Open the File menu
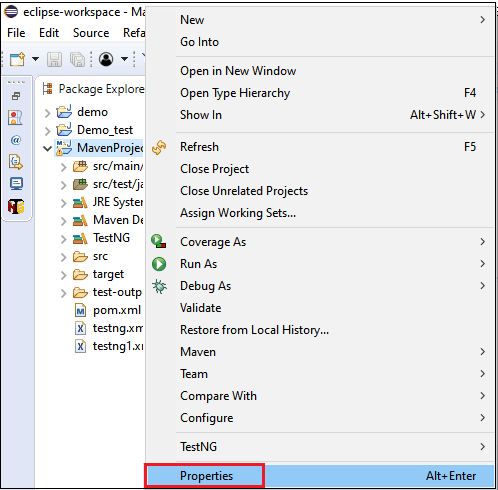498x490 pixels. [x=16, y=33]
